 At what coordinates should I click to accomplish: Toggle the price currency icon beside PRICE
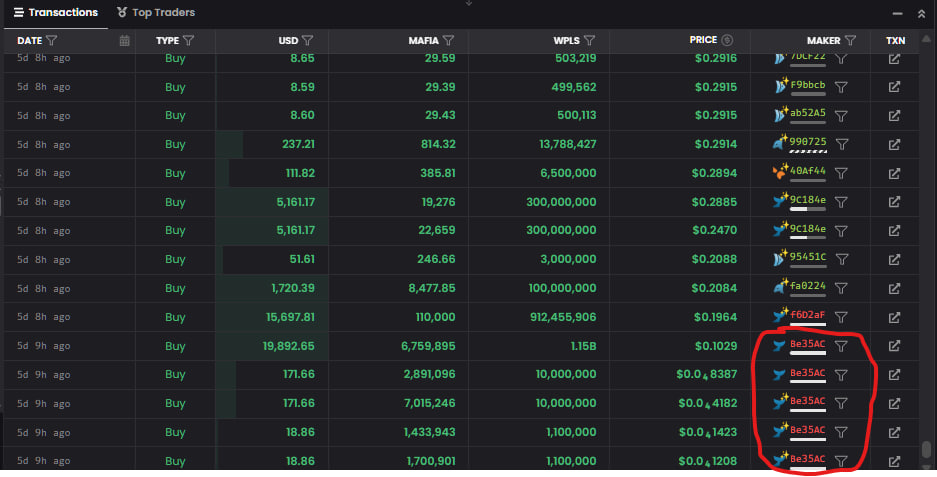(727, 40)
